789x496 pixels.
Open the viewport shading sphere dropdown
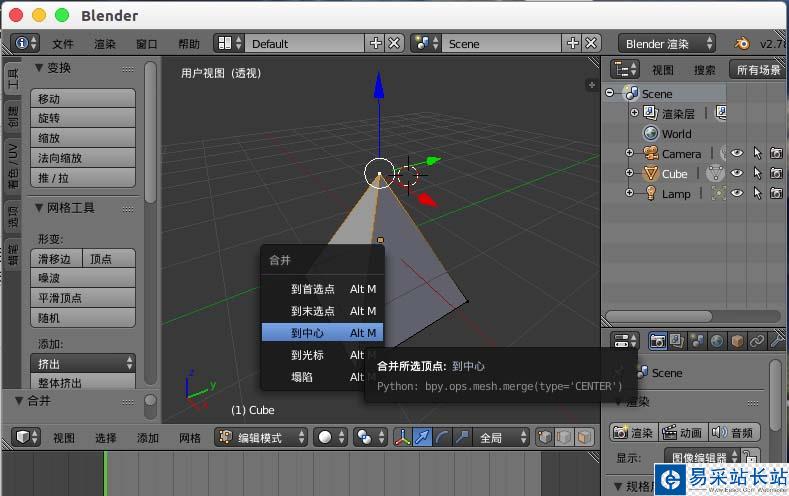[x=330, y=437]
